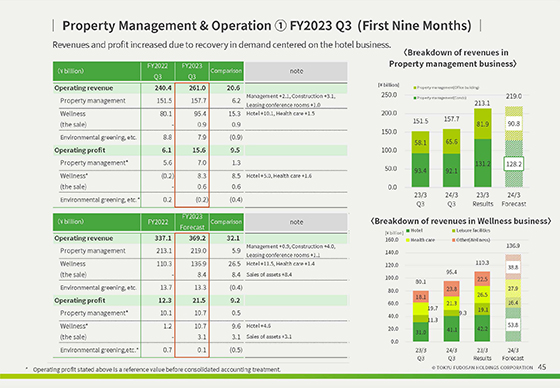
Task: Select the 31.0 Hotel bar segment
Action: 421,333
